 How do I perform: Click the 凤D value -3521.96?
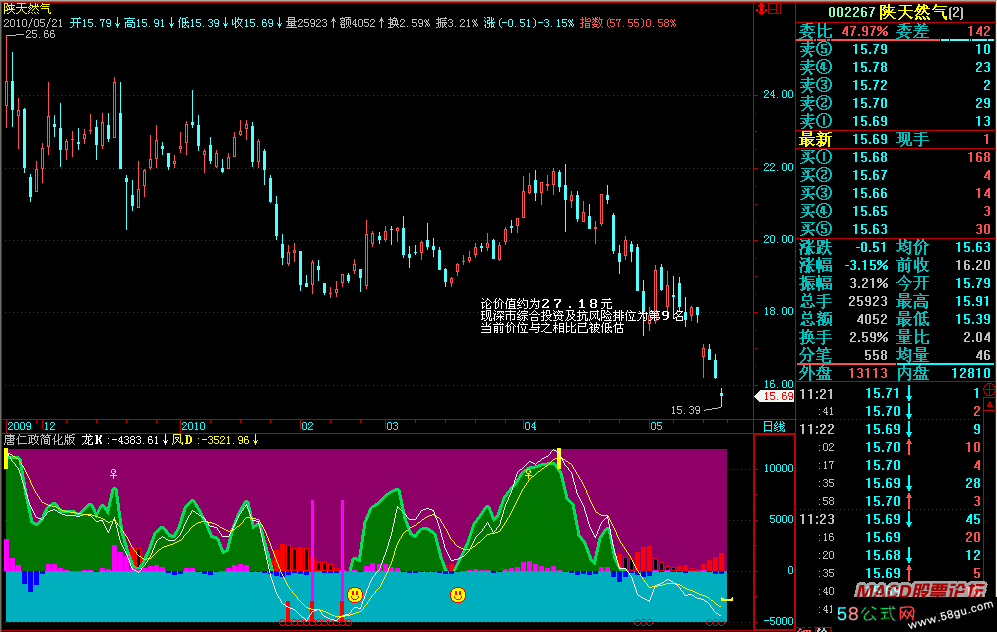click(x=223, y=440)
